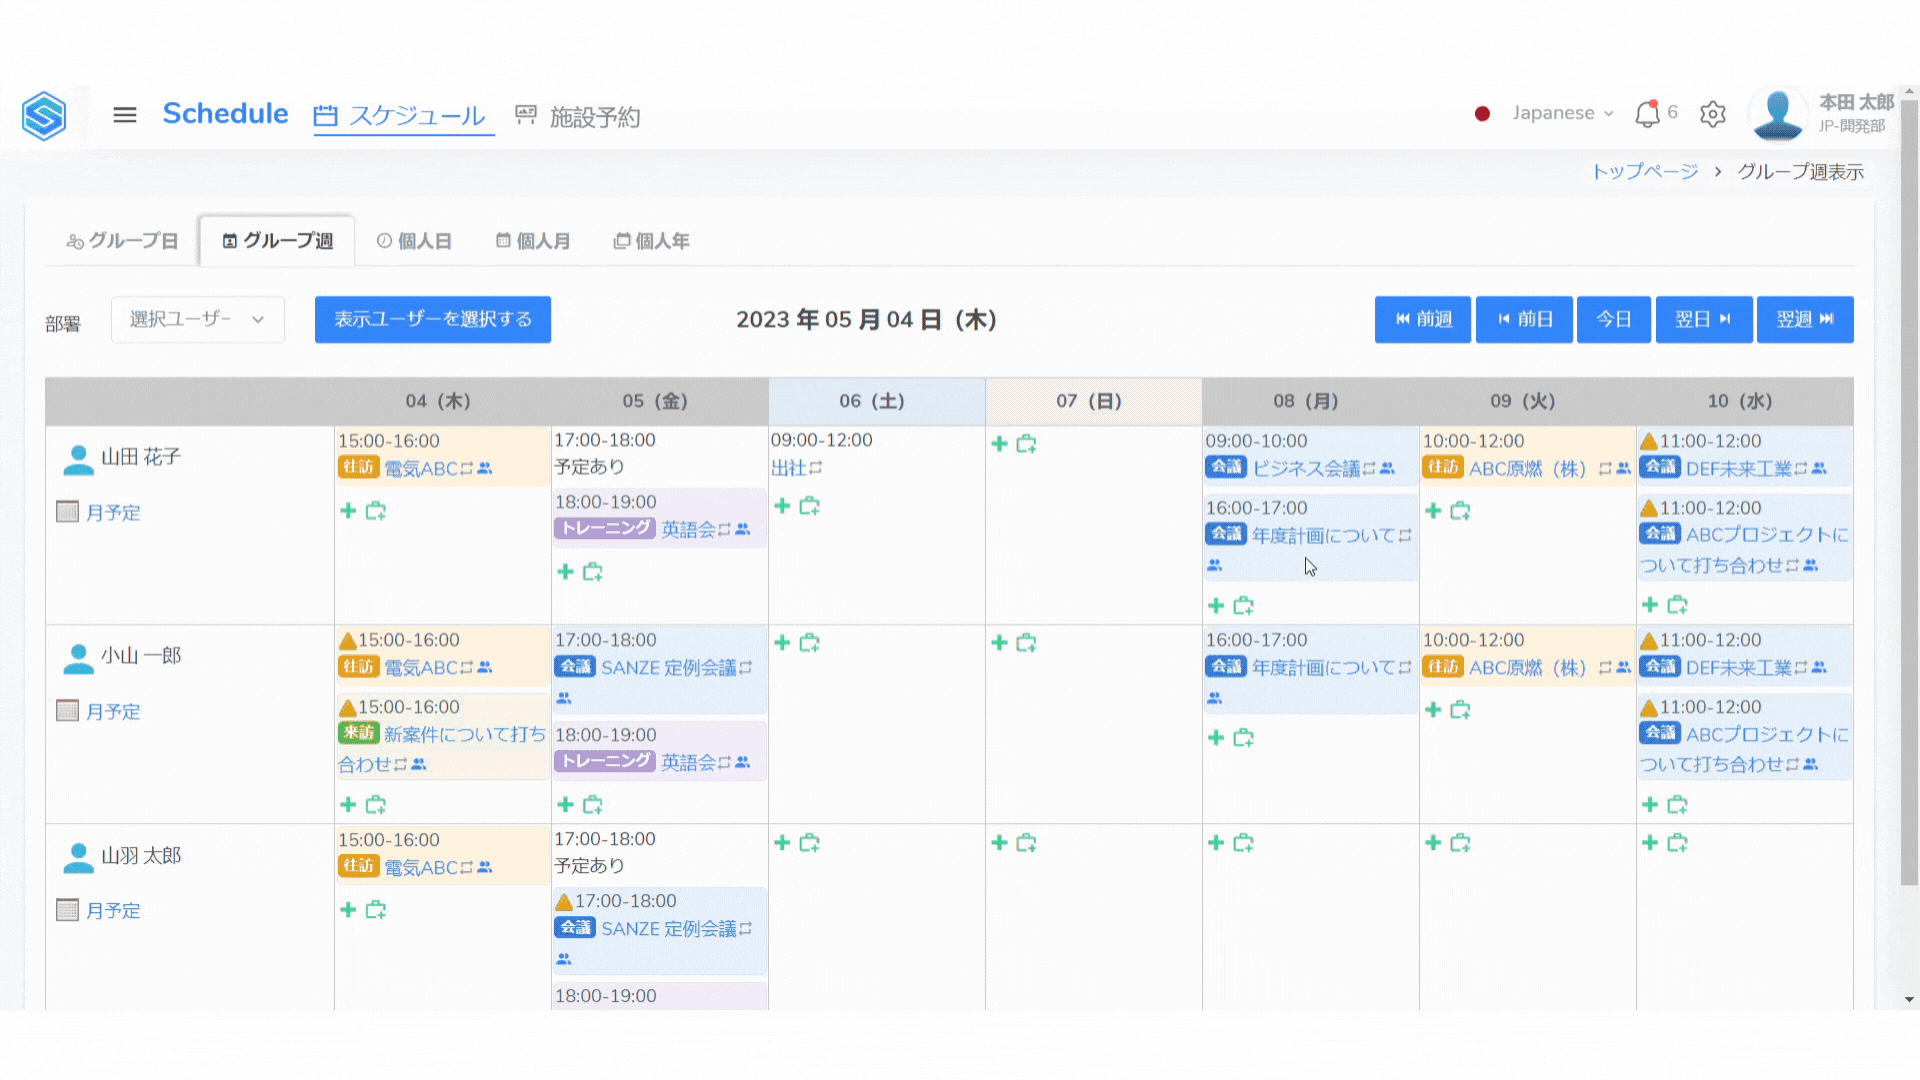Toggle 月予定 checkbox for 山田 花子
The height and width of the screenshot is (1080, 1920).
pos(67,512)
